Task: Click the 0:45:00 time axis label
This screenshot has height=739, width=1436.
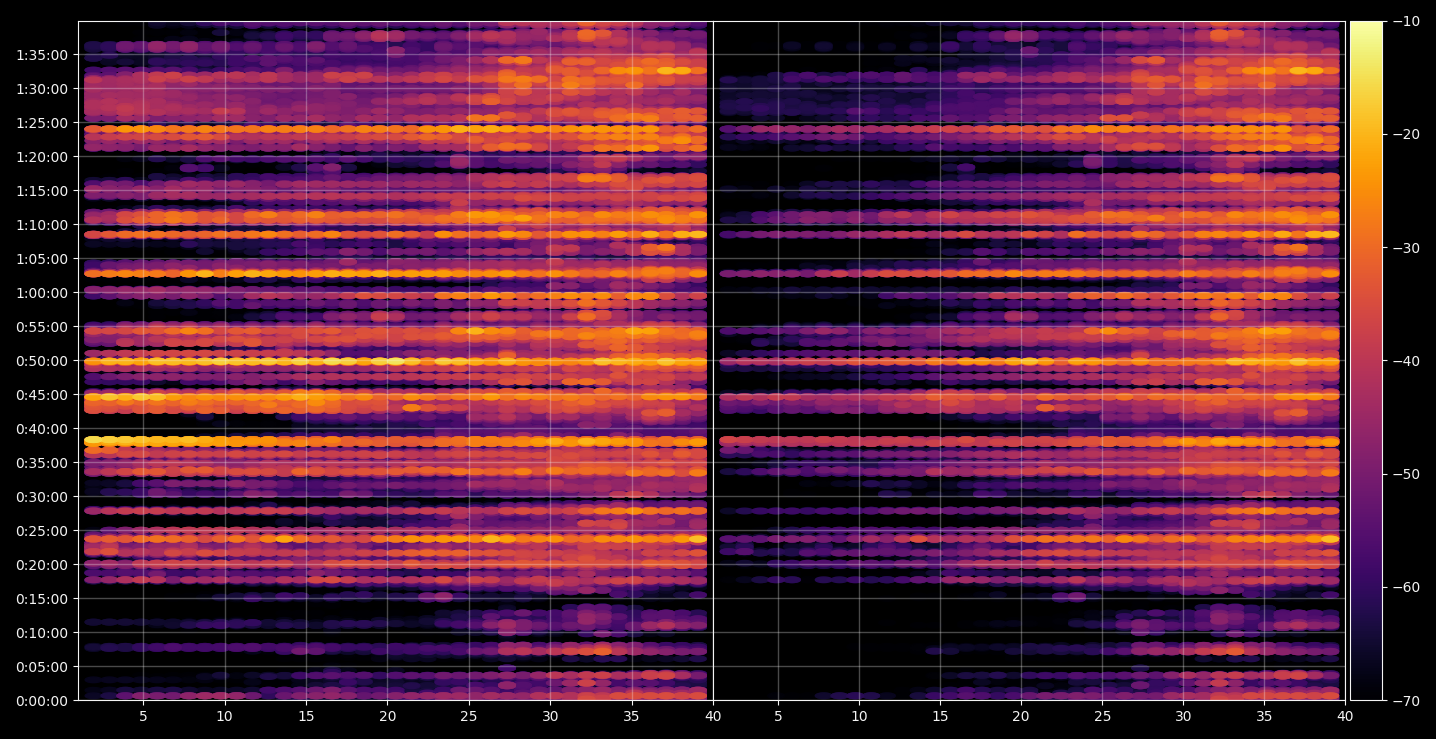Action: [43, 395]
